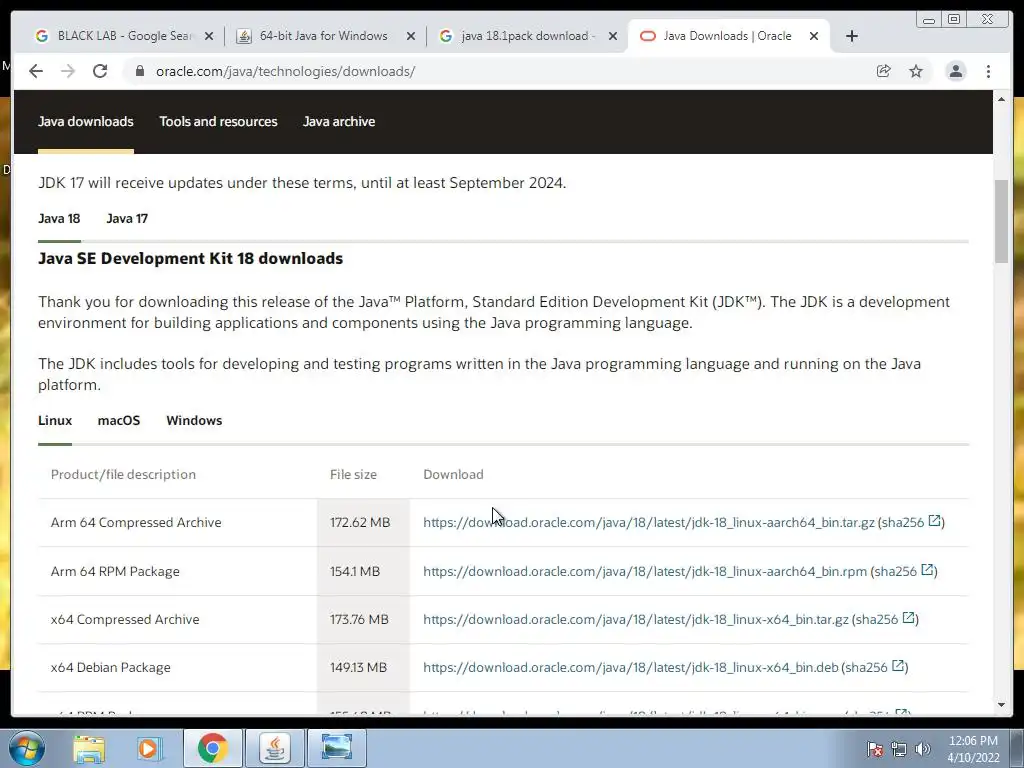Open sha256 link icon for aarch64 tar.gz

tap(935, 520)
